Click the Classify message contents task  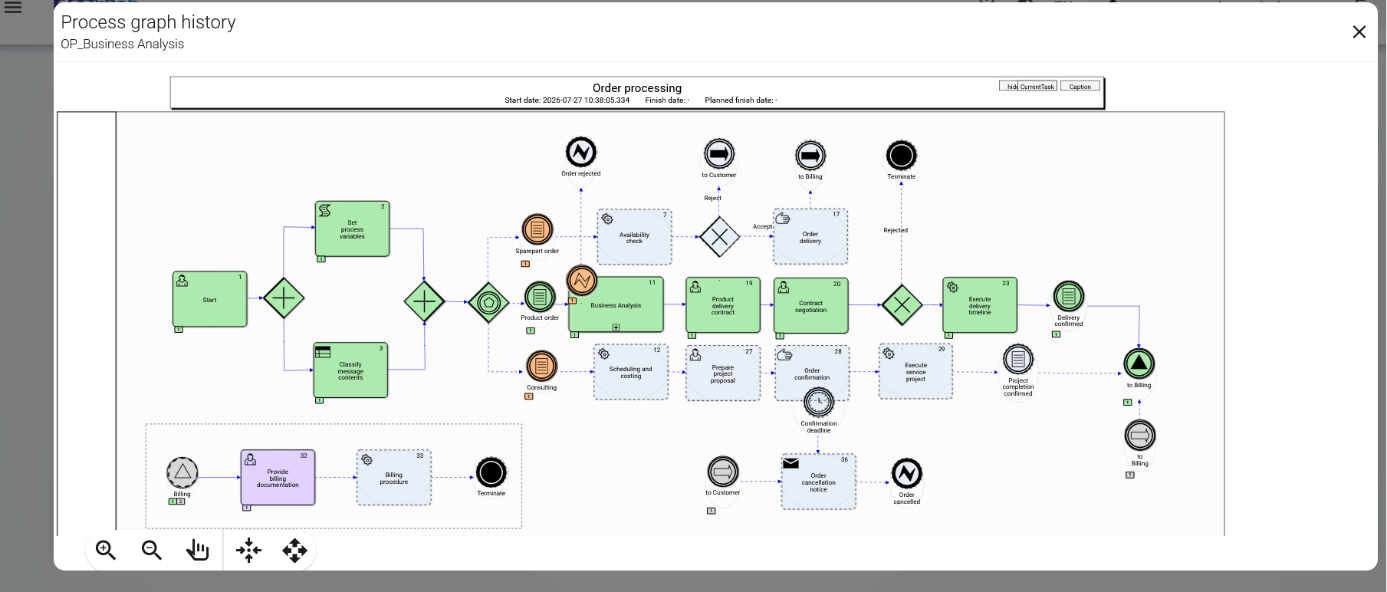coord(350,370)
